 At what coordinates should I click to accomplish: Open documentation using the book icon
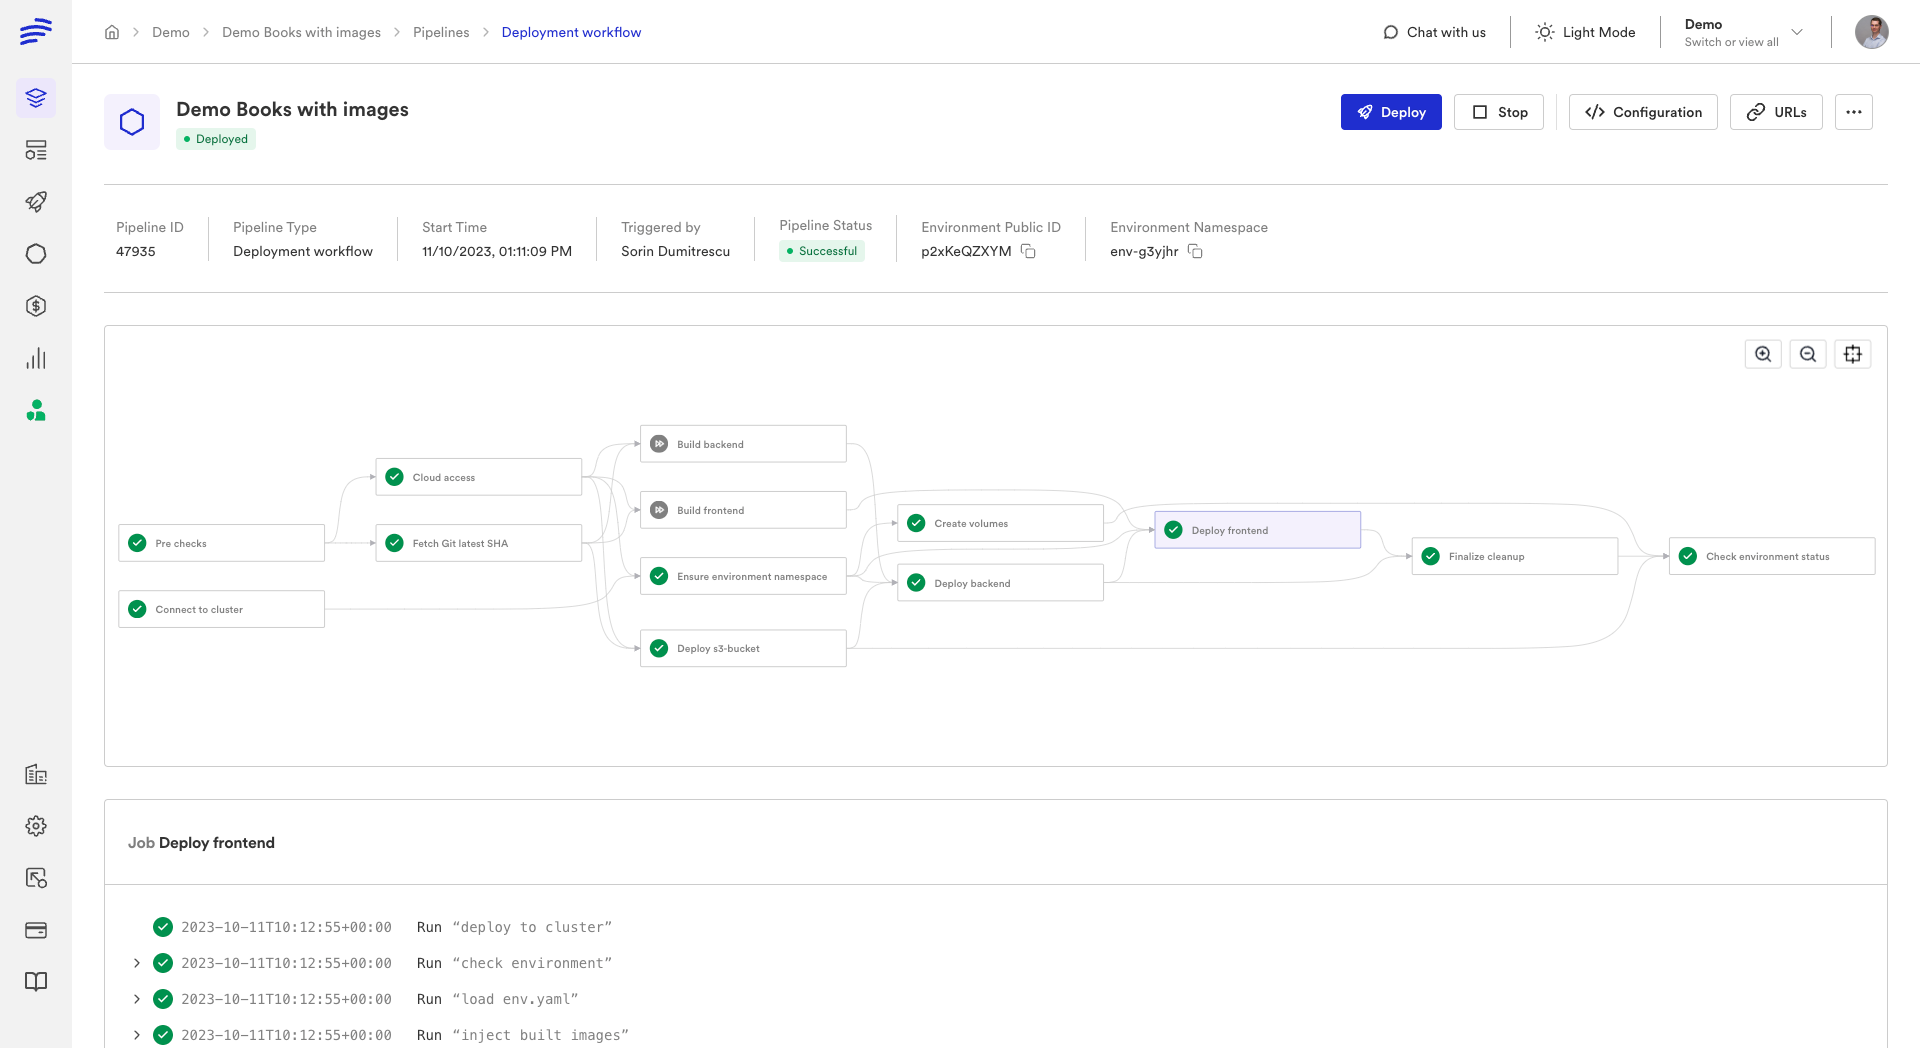[x=36, y=982]
